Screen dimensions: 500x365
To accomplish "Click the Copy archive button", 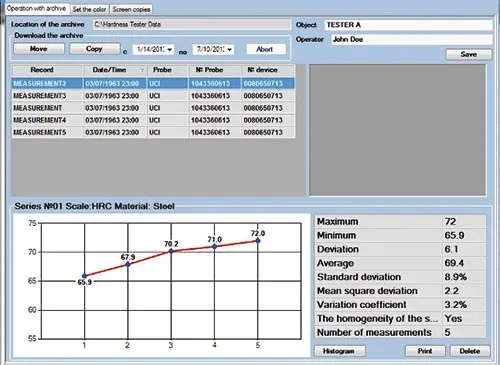I will [94, 49].
